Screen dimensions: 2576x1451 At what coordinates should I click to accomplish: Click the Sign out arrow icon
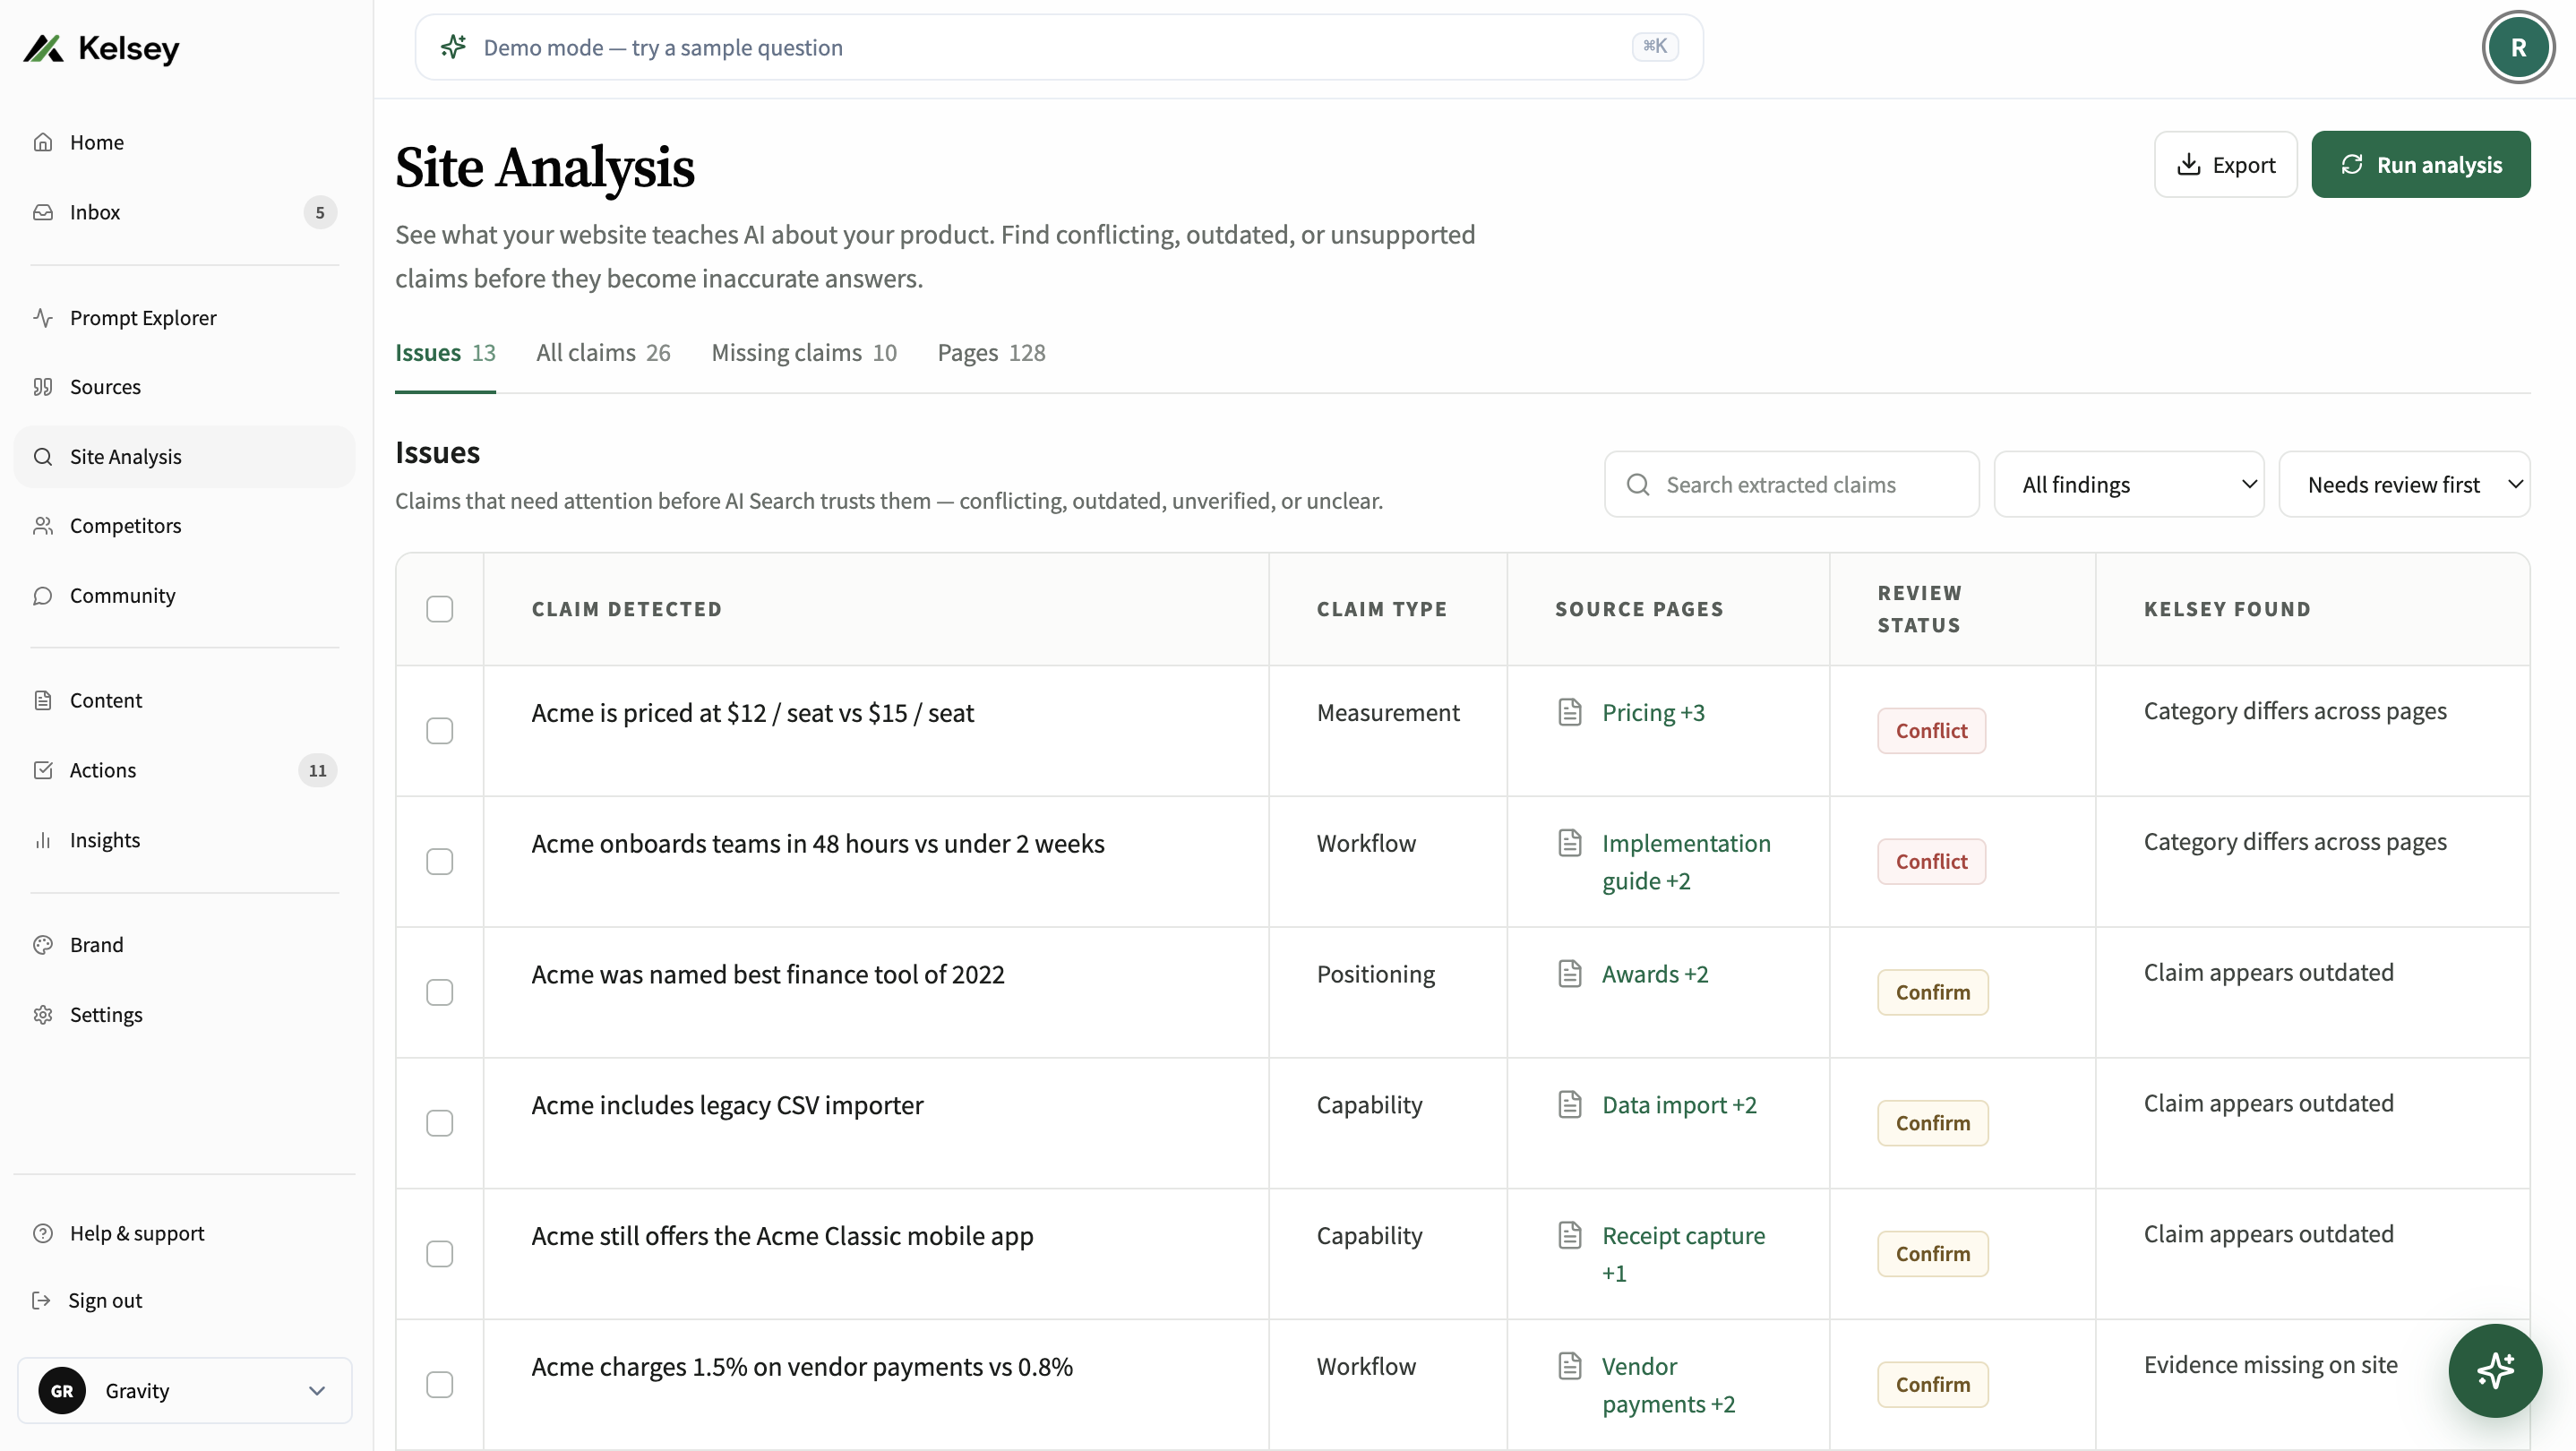[x=42, y=1300]
